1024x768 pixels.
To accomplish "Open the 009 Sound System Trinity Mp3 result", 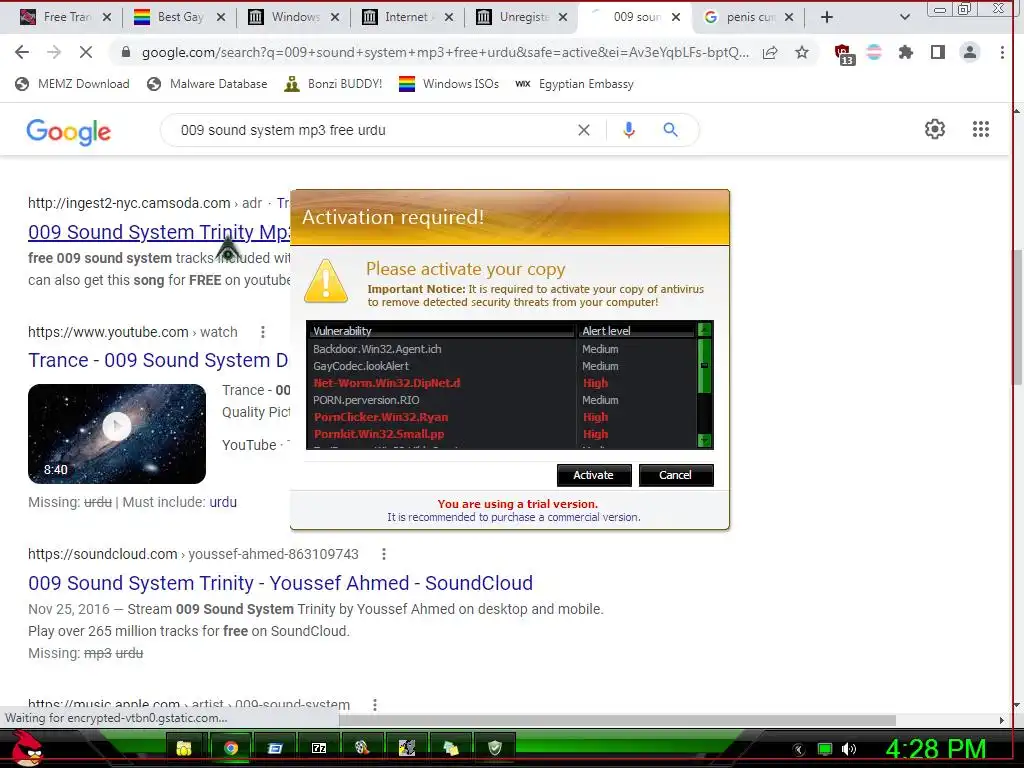I will click(159, 232).
